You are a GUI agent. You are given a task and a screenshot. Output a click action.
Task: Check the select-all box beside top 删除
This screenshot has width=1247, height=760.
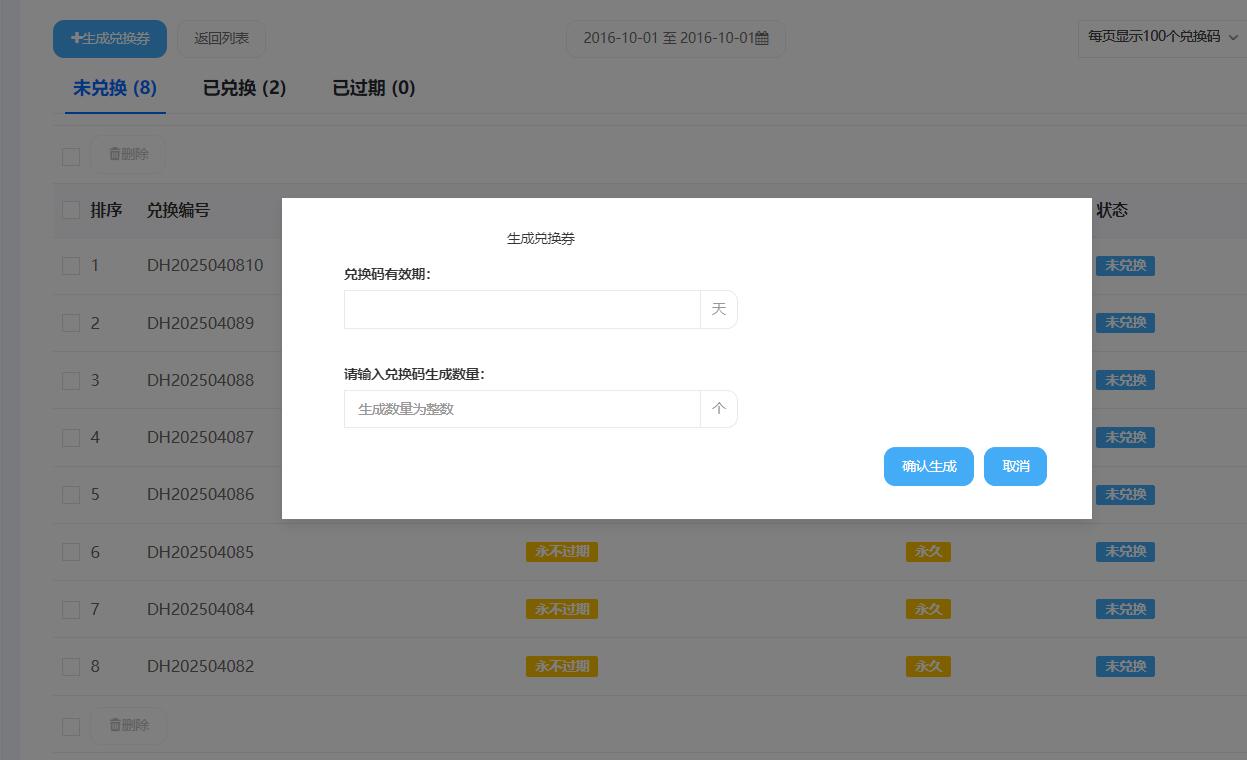[71, 156]
